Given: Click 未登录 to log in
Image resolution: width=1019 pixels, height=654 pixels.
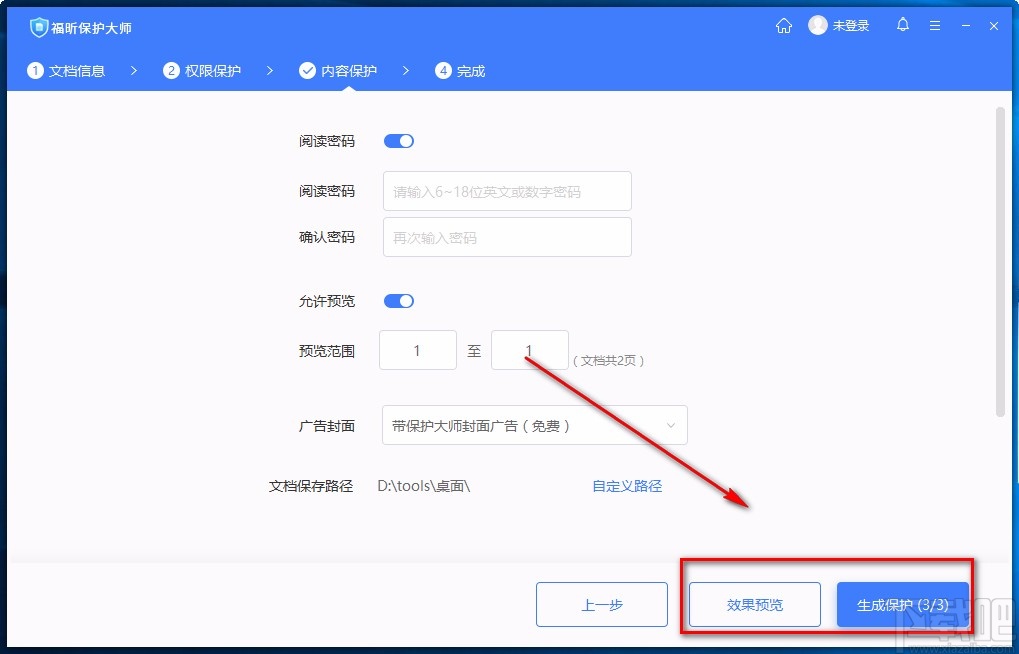Looking at the screenshot, I should [851, 26].
